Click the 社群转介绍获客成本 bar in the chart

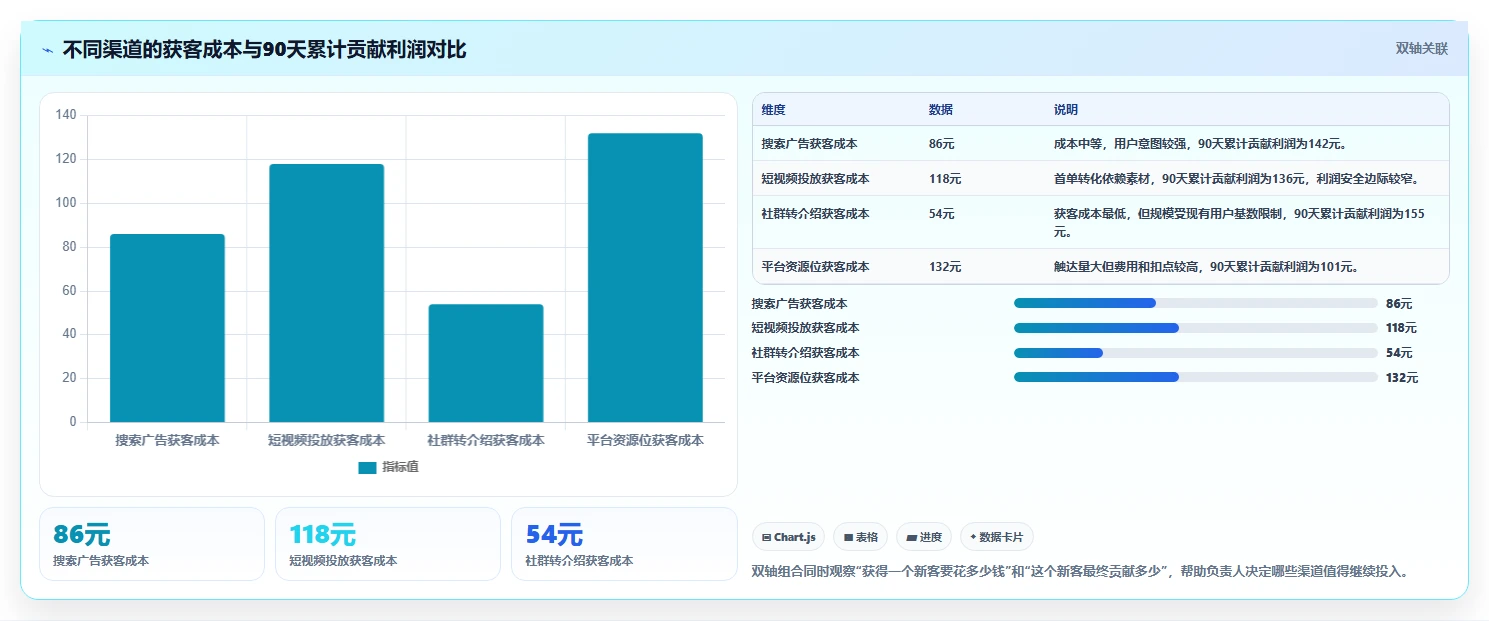point(486,363)
